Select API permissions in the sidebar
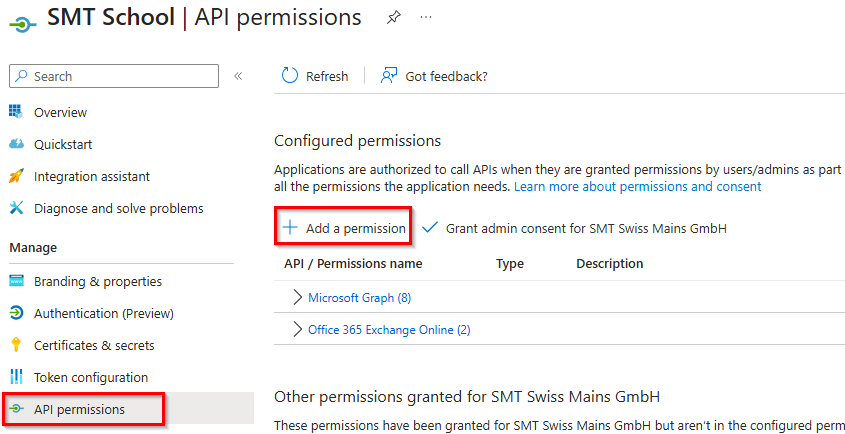The image size is (845, 434). (79, 409)
